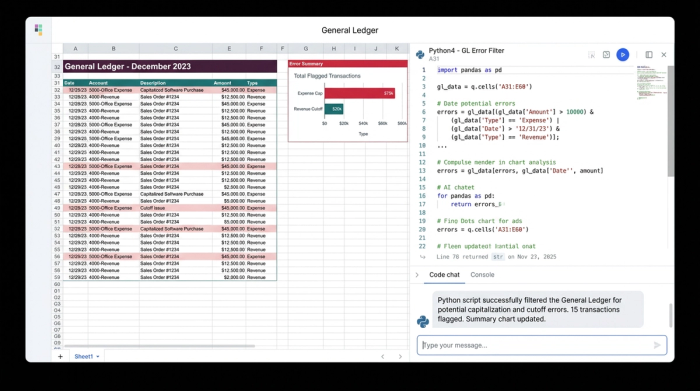Click the chat message about flagged transactions
The height and width of the screenshot is (391, 700).
point(538,310)
